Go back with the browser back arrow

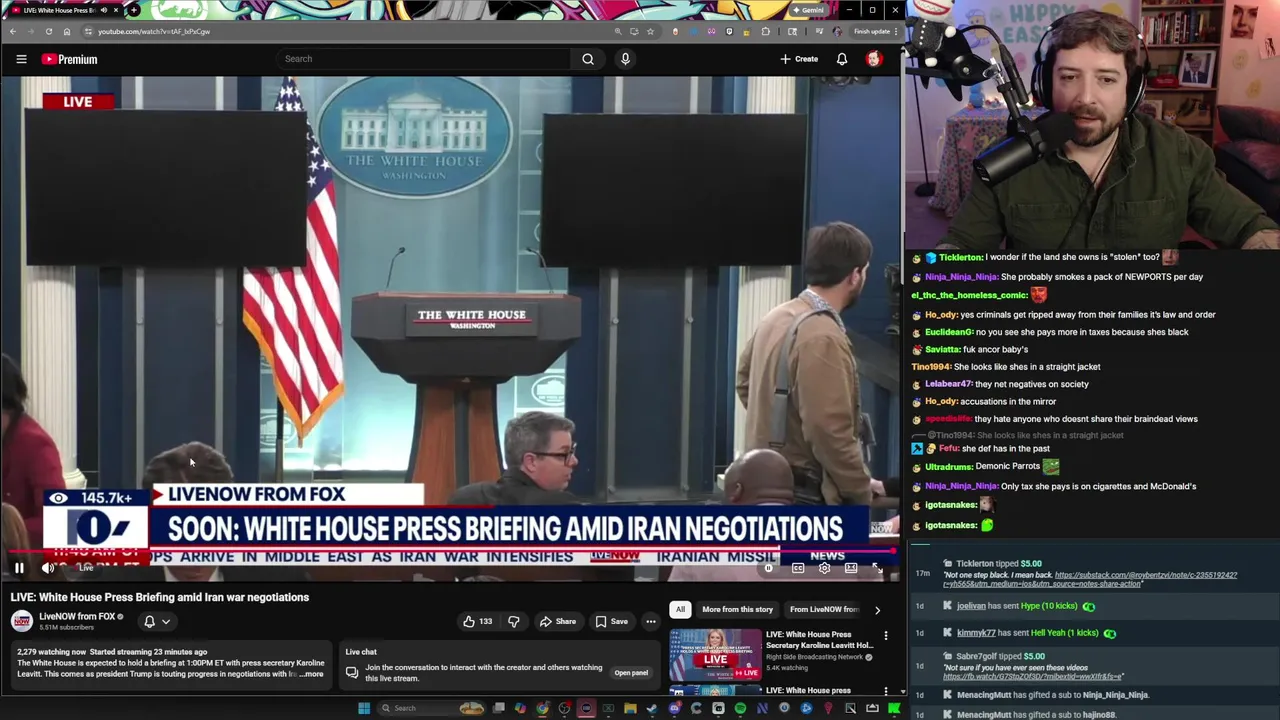[13, 31]
